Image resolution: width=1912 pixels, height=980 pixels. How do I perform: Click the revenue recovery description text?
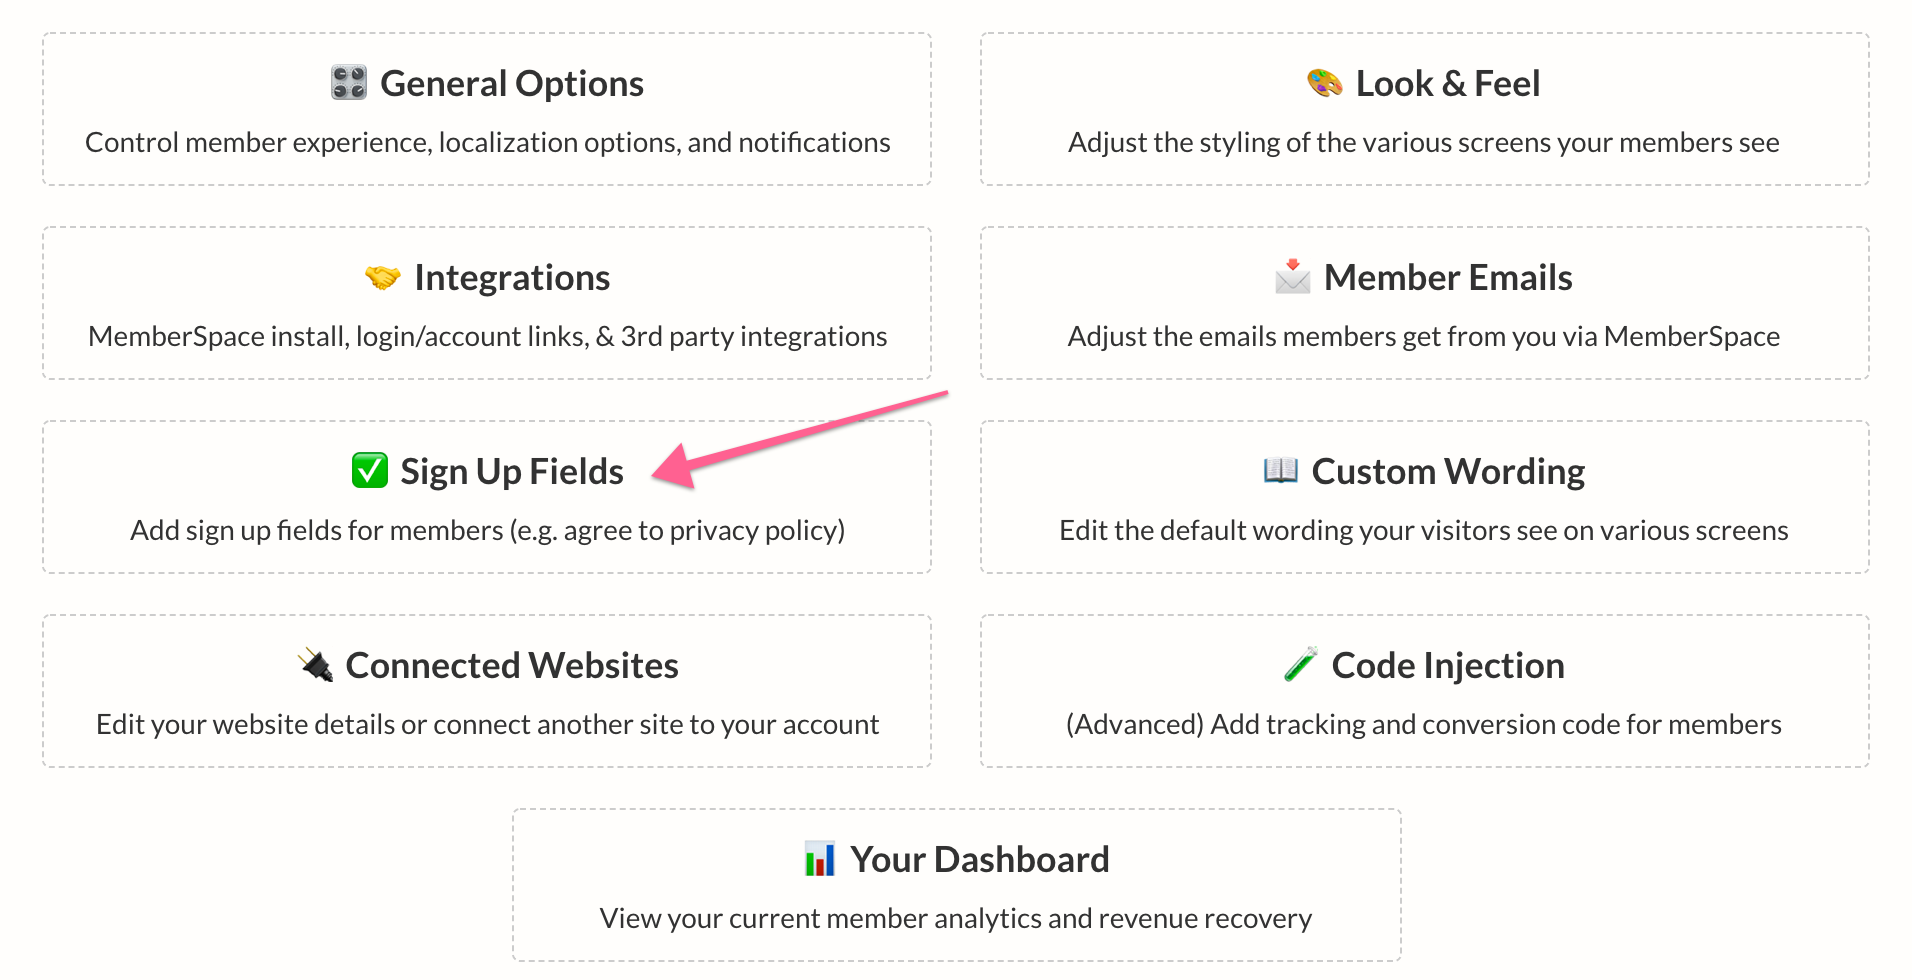click(x=955, y=918)
